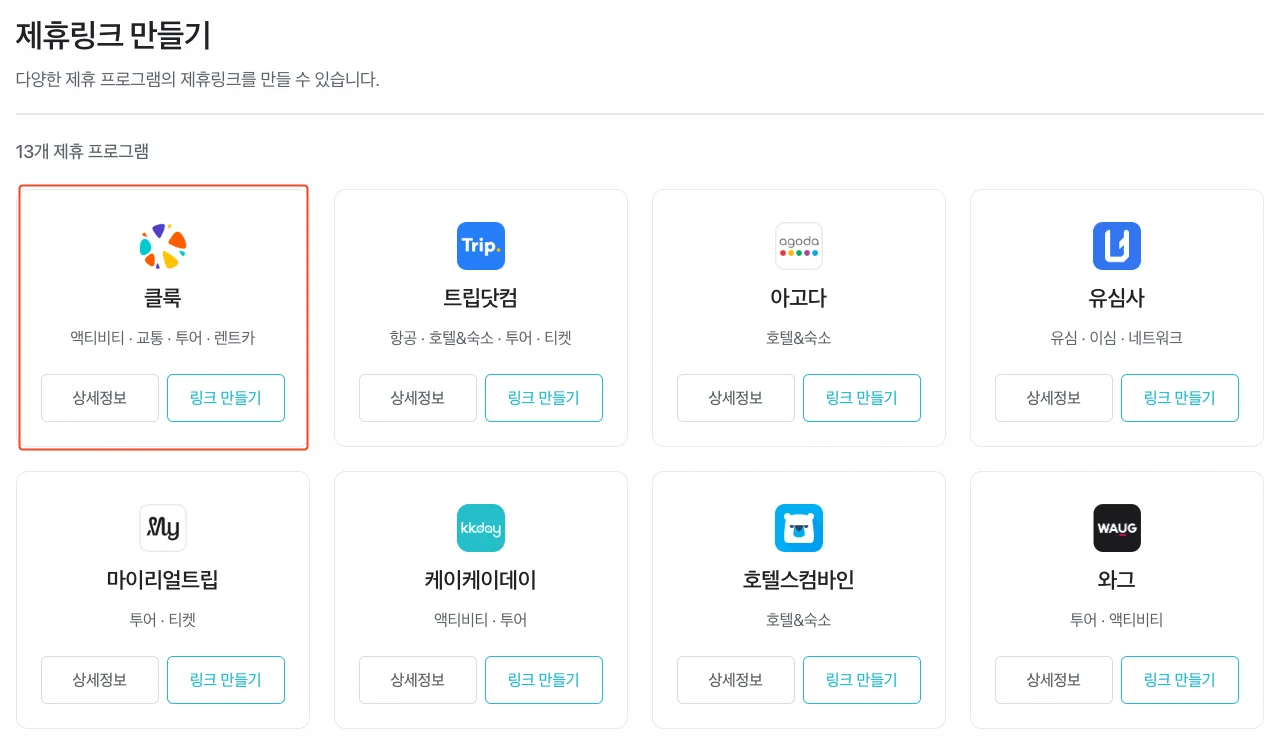Select the highlighted 클룩 program card
The height and width of the screenshot is (737, 1275).
pos(163,318)
